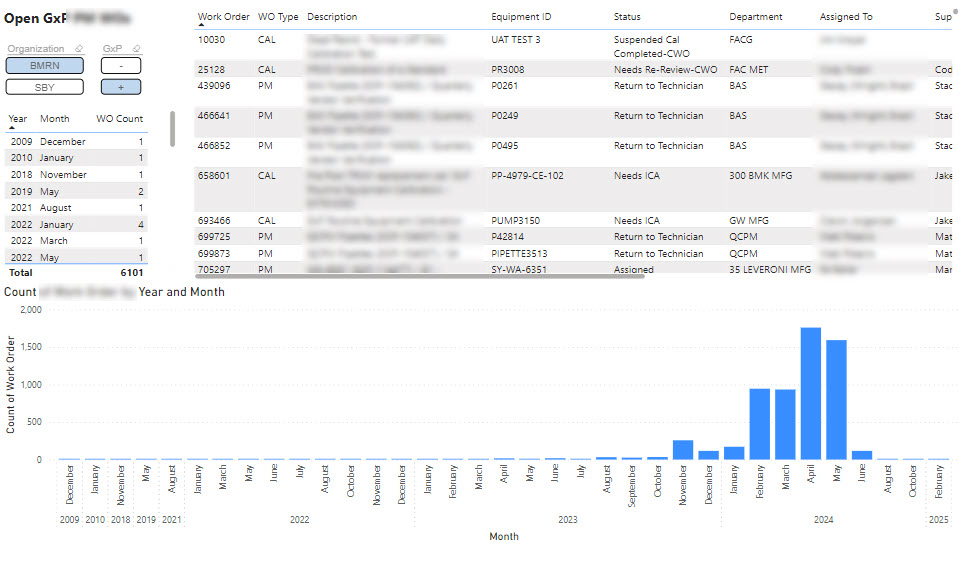
Task: Select the plus GxP slicer option
Action: point(120,87)
